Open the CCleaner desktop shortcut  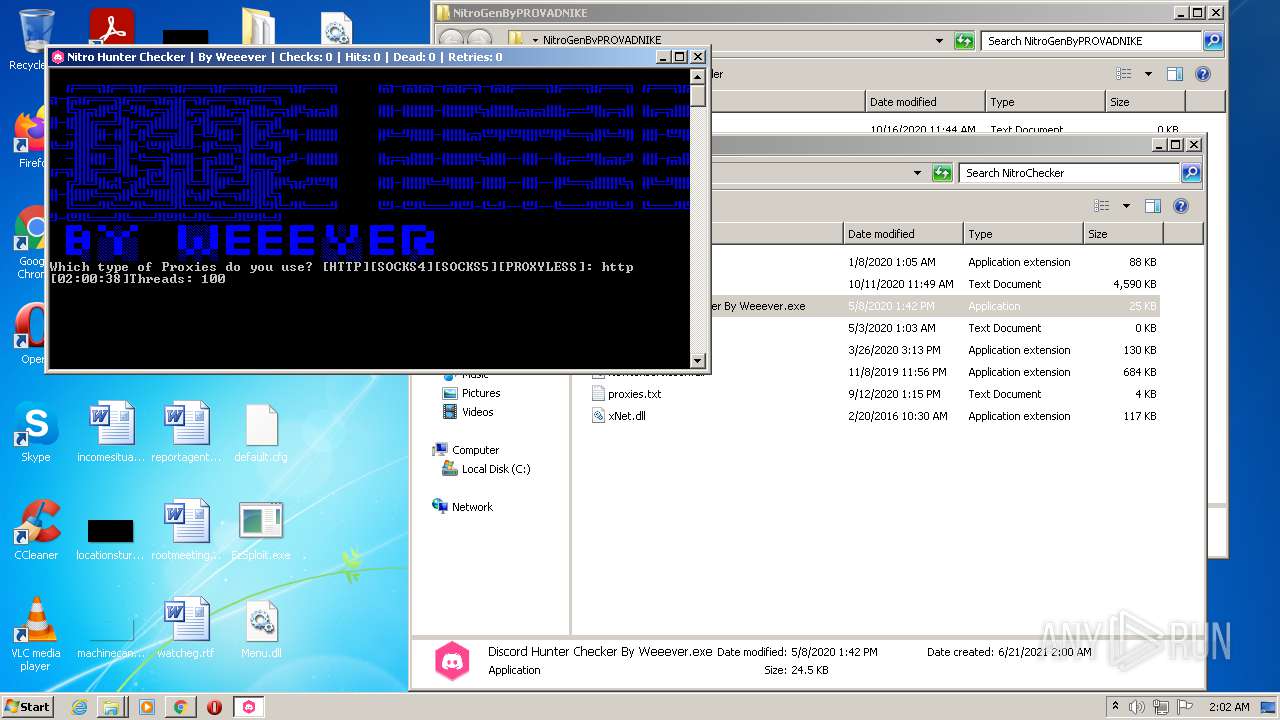[x=36, y=530]
